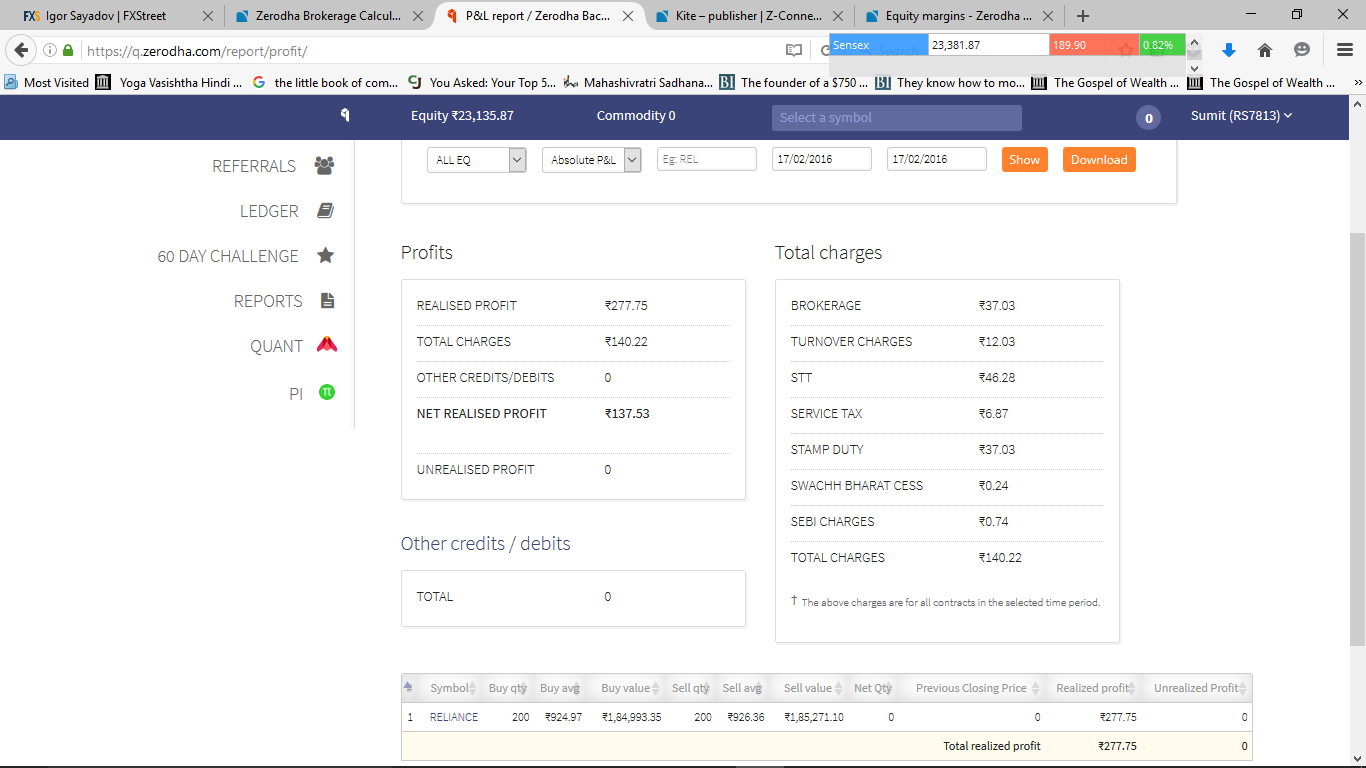Click the orange Download button
The height and width of the screenshot is (768, 1366).
click(x=1099, y=160)
